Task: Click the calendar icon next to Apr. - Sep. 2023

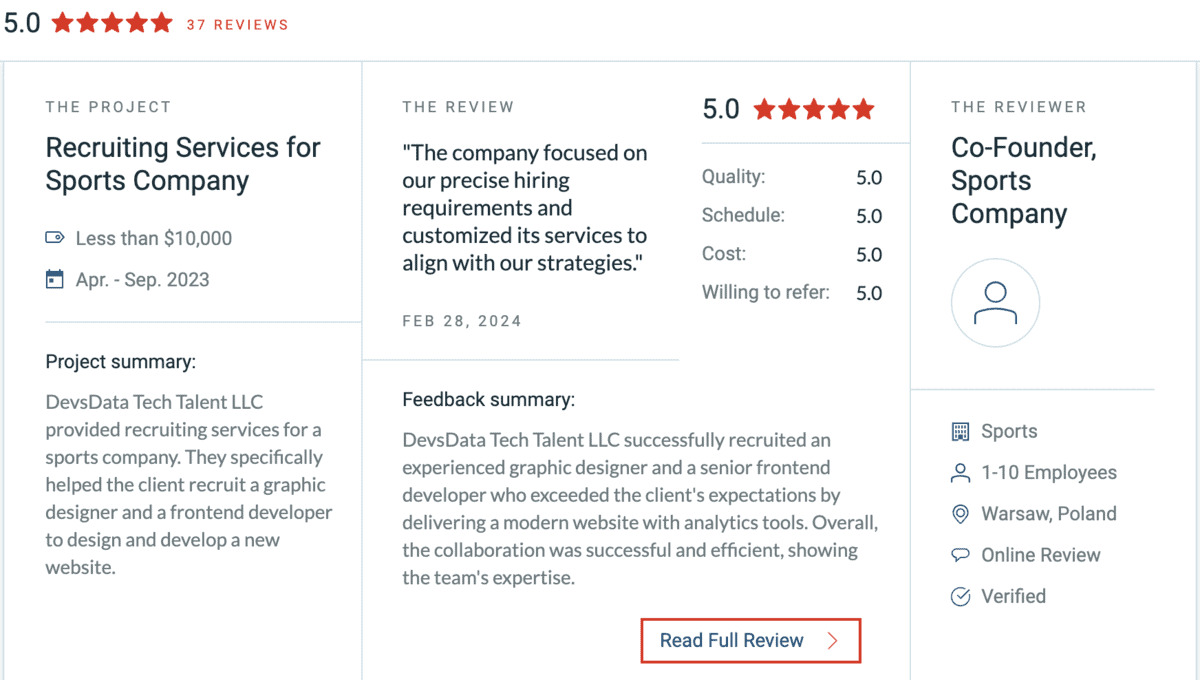Action: [x=55, y=279]
